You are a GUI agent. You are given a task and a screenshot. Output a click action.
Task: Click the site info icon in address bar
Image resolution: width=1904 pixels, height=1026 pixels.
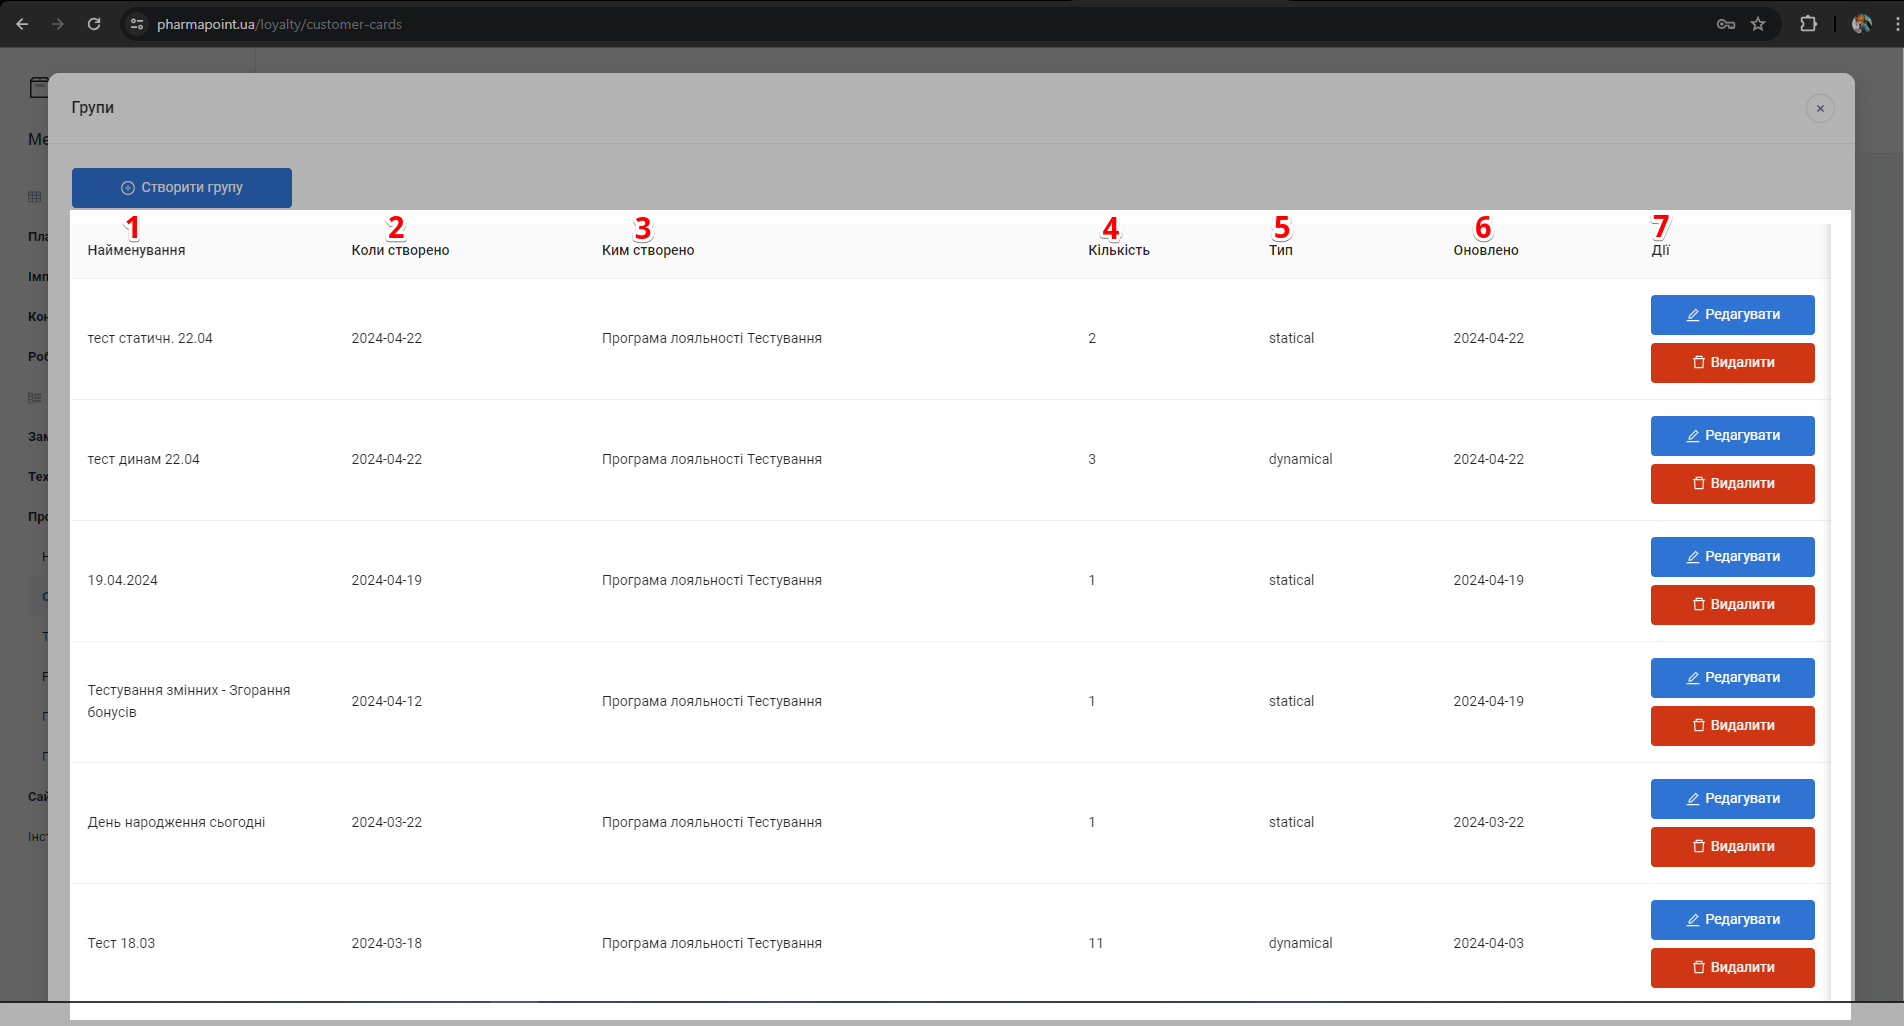pos(138,24)
